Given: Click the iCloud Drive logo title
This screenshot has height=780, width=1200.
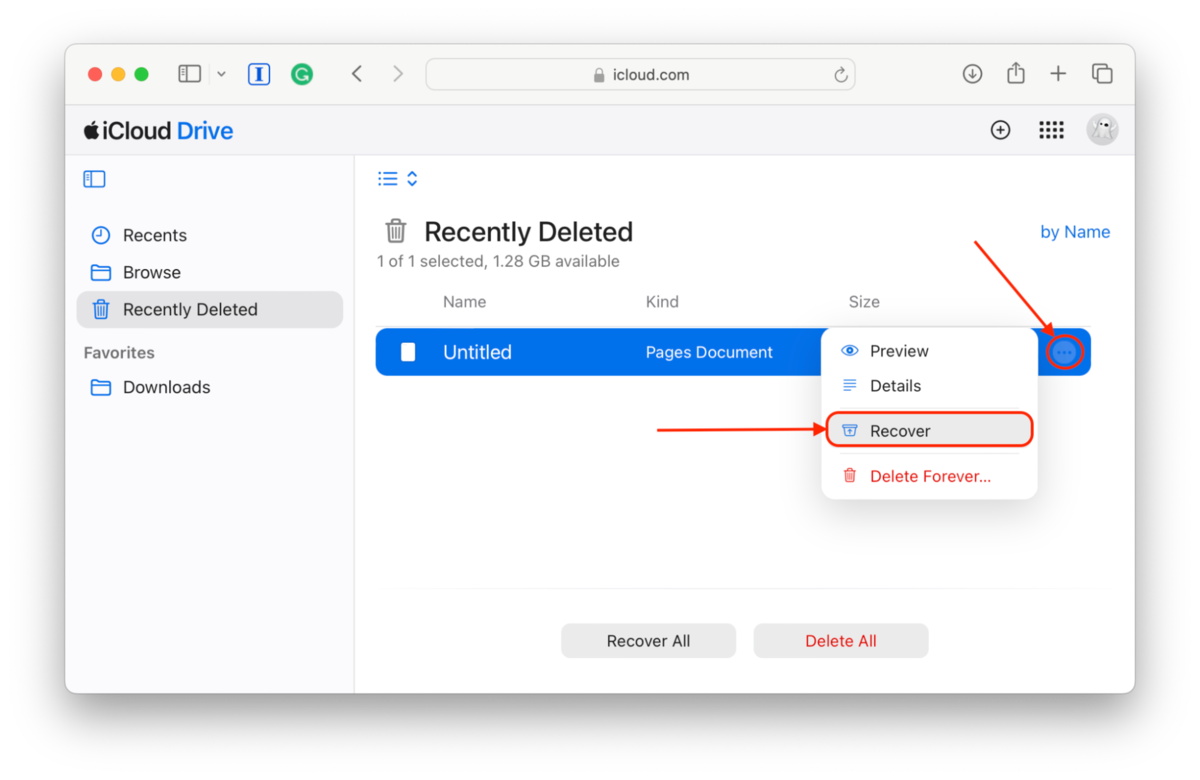Looking at the screenshot, I should click(x=158, y=130).
